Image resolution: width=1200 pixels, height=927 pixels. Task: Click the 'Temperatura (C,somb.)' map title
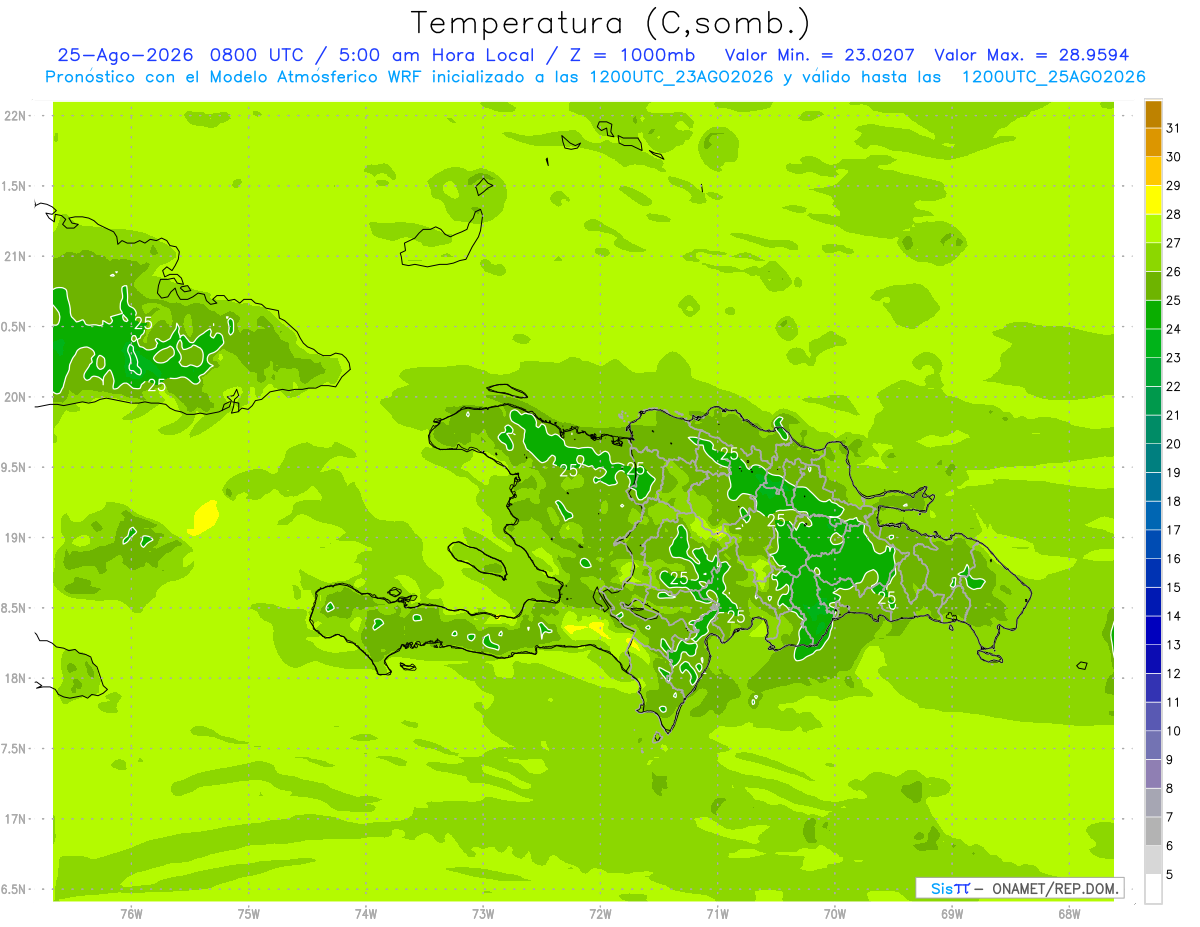coord(611,23)
